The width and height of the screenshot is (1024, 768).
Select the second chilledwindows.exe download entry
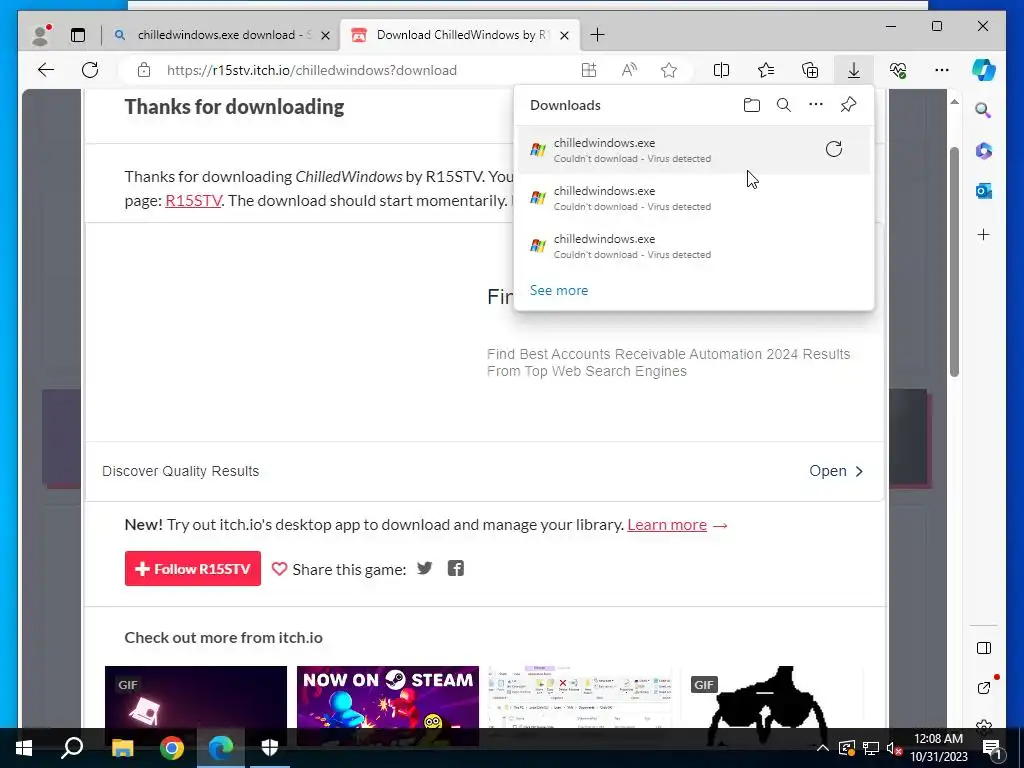694,199
